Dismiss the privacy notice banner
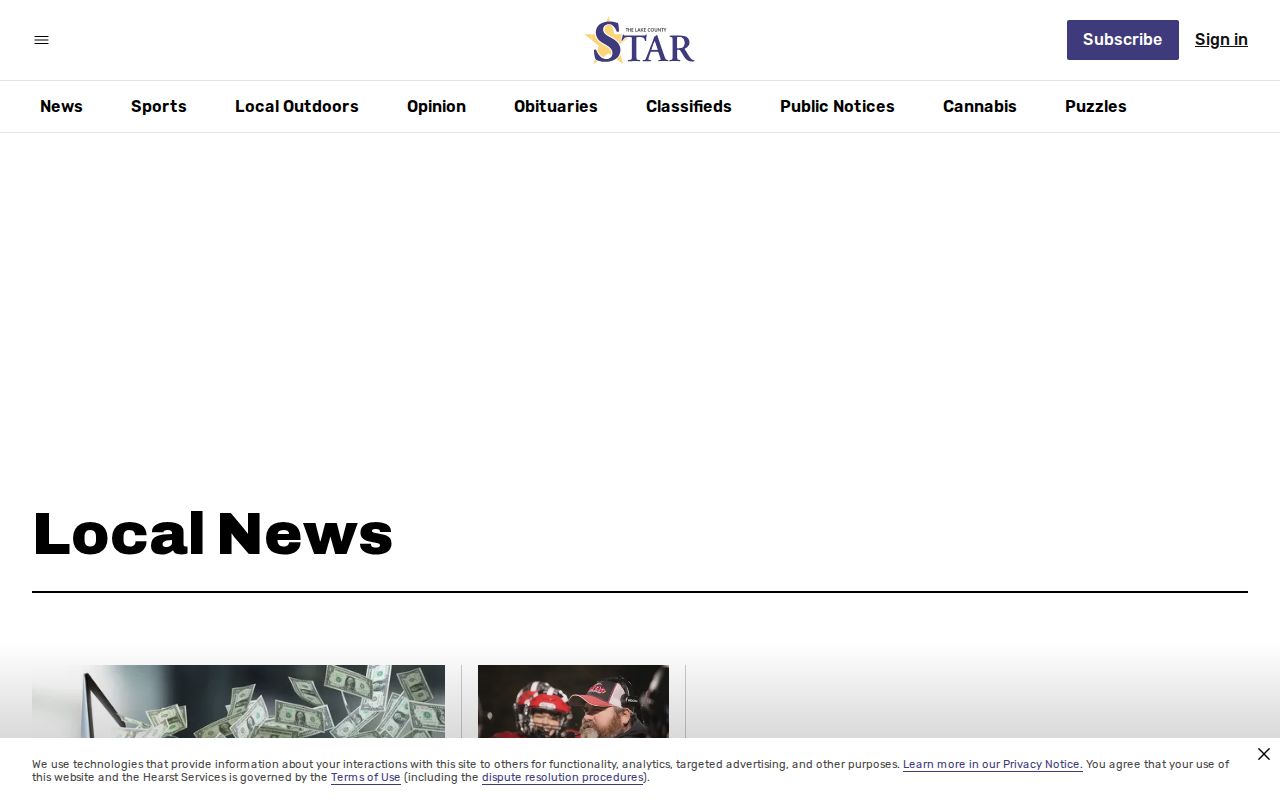The image size is (1280, 800). [1263, 754]
